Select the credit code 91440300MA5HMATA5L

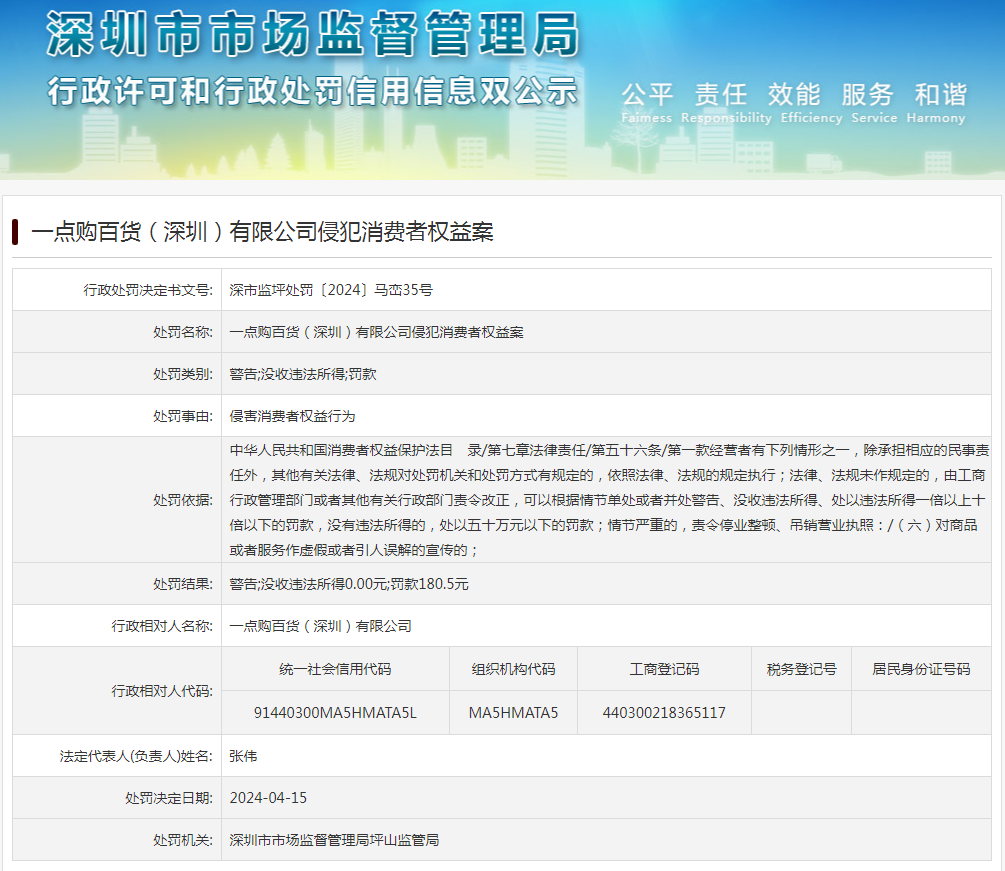[335, 713]
